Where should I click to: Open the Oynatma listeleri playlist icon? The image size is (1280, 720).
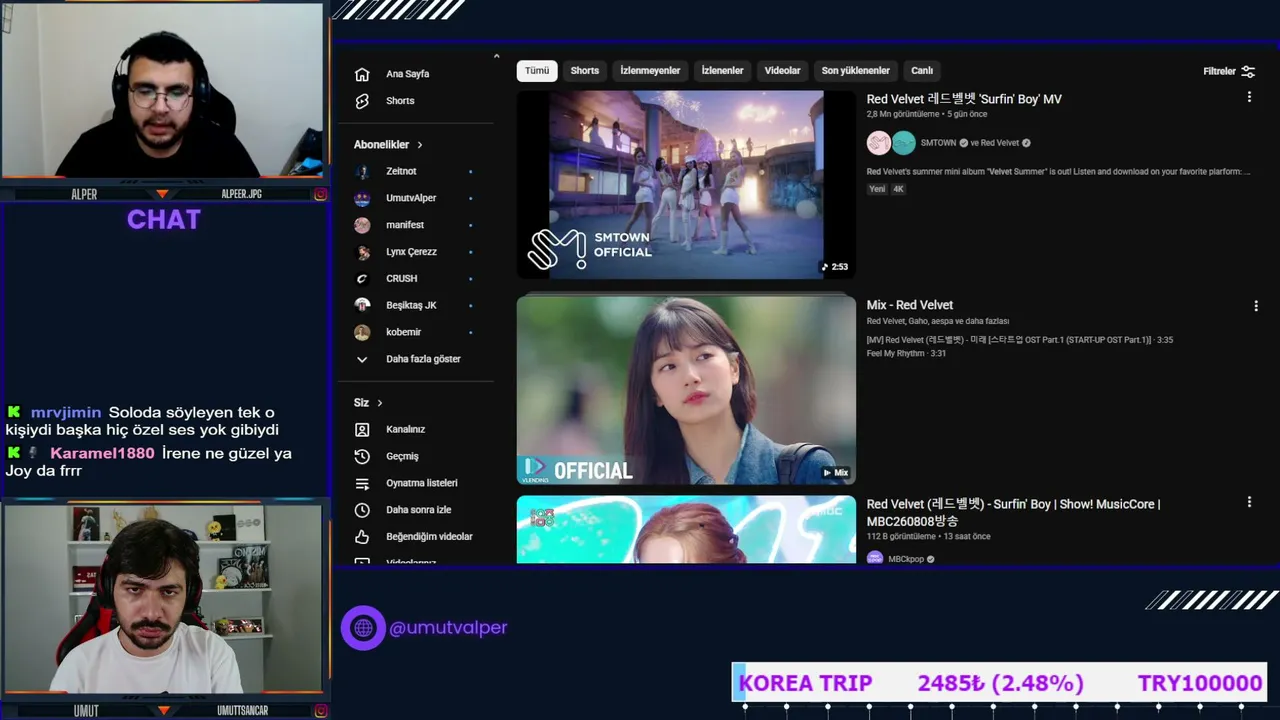(x=362, y=483)
